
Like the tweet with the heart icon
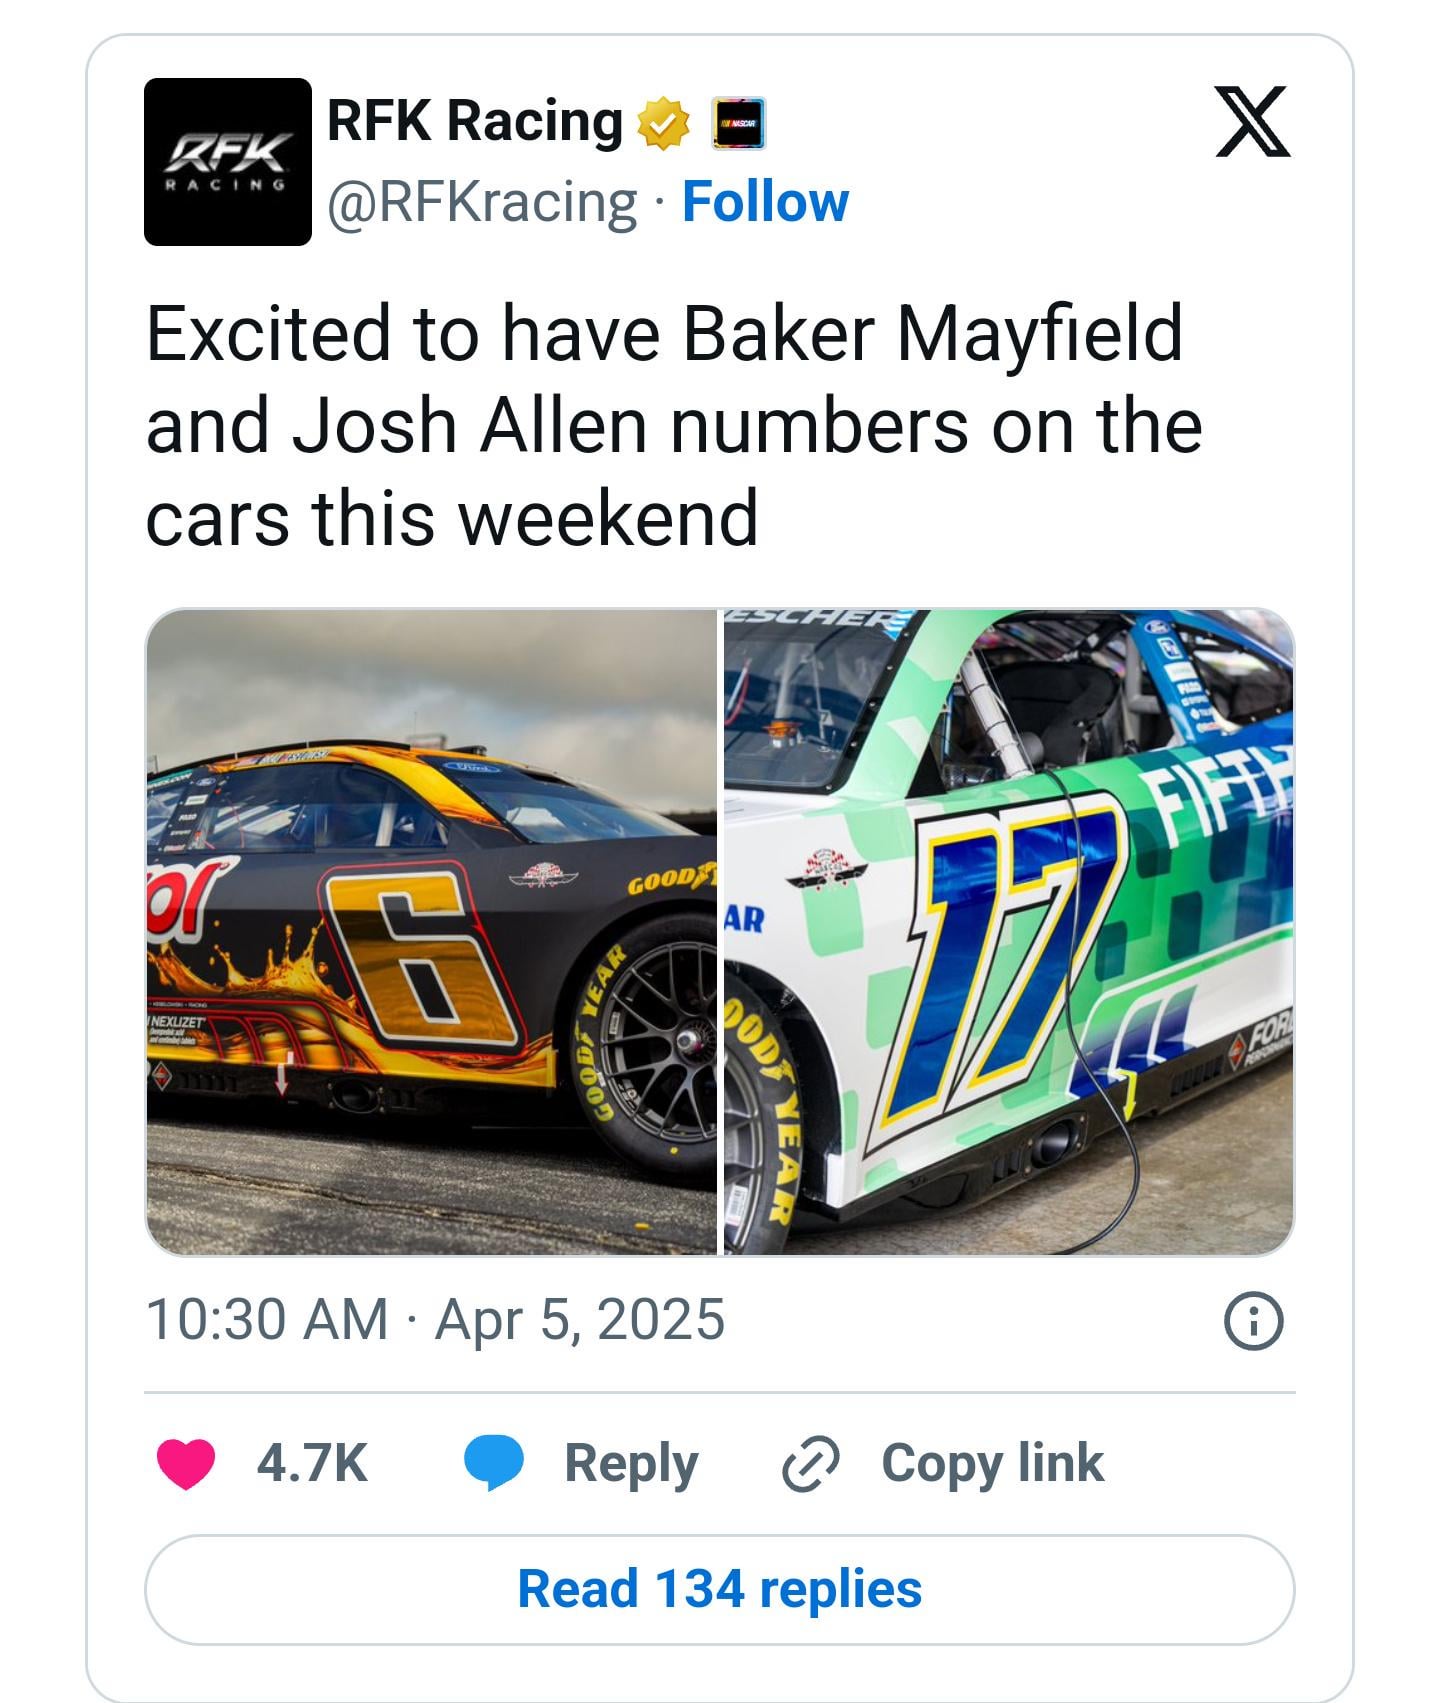(186, 1464)
